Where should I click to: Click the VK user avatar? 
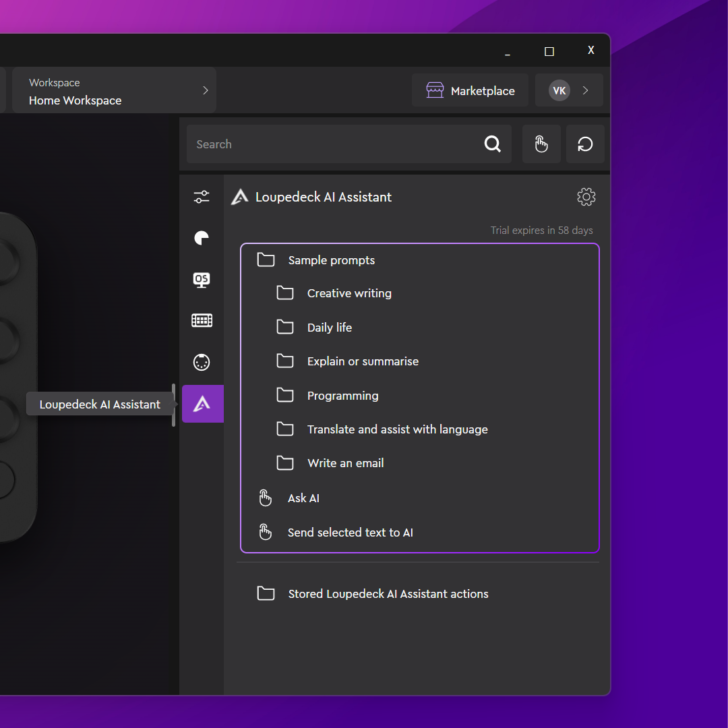click(559, 91)
